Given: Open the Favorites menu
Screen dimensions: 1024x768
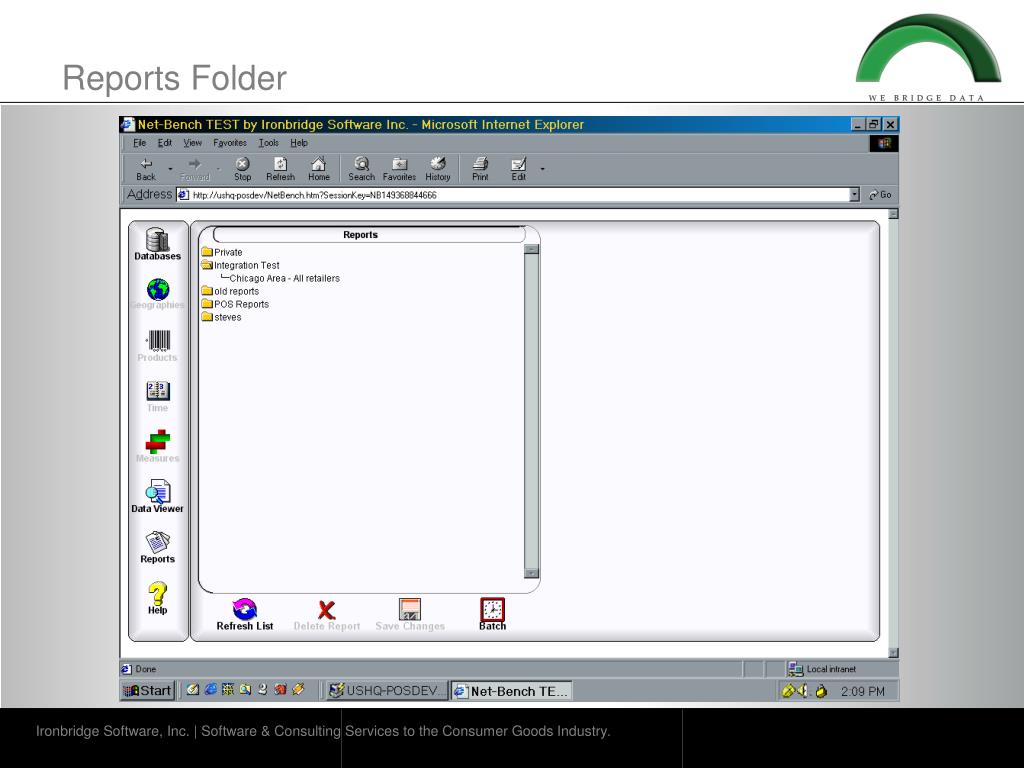Looking at the screenshot, I should point(230,143).
